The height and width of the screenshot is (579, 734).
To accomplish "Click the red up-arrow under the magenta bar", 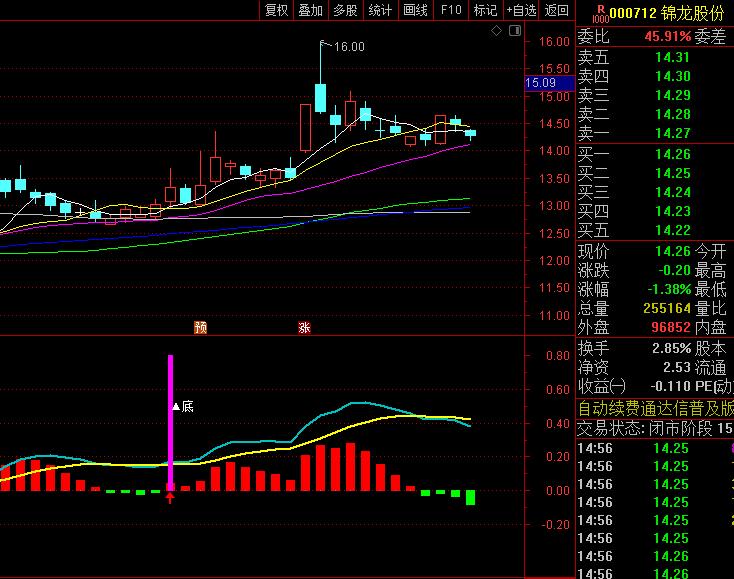I will pyautogui.click(x=170, y=497).
